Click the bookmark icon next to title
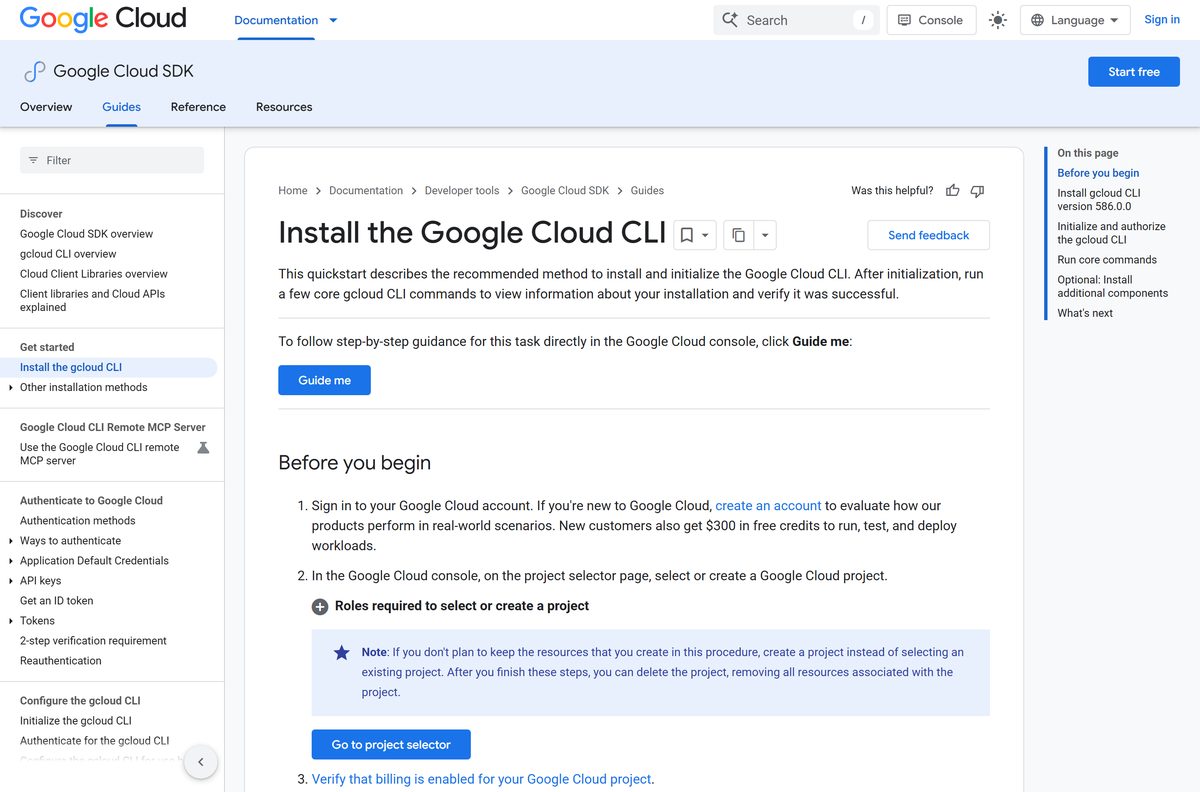The width and height of the screenshot is (1200, 792). coord(687,235)
